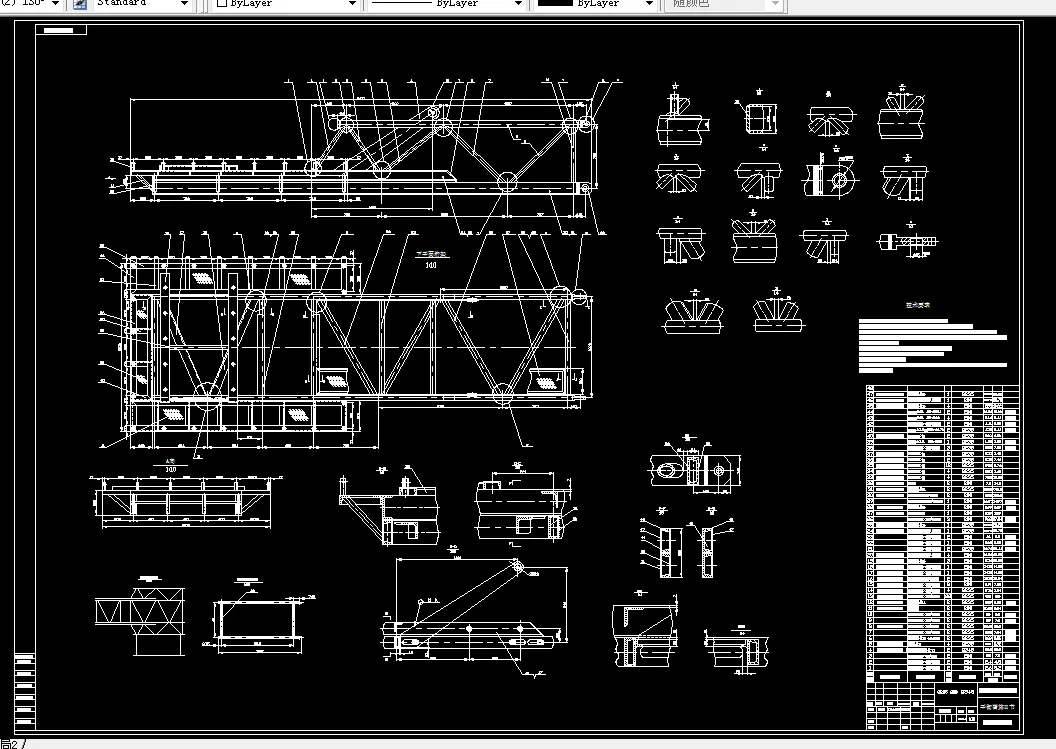
Task: Switch to the 布局2 layout tab
Action: click(11, 744)
